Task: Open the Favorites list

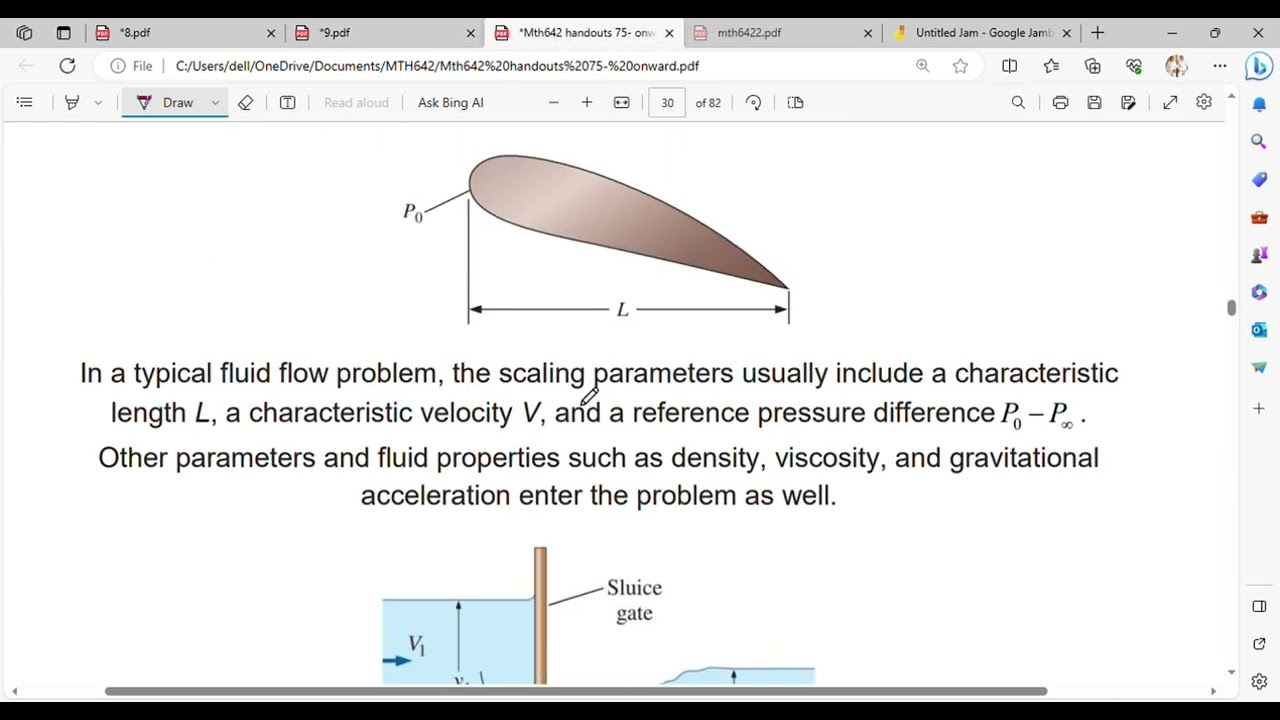Action: click(x=1051, y=66)
